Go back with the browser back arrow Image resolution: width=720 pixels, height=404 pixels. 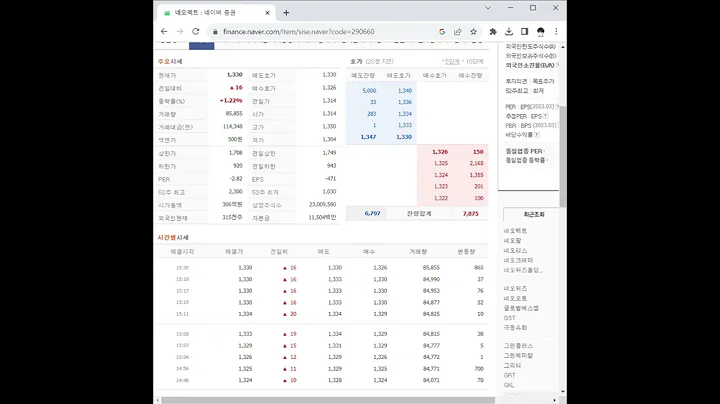point(164,31)
